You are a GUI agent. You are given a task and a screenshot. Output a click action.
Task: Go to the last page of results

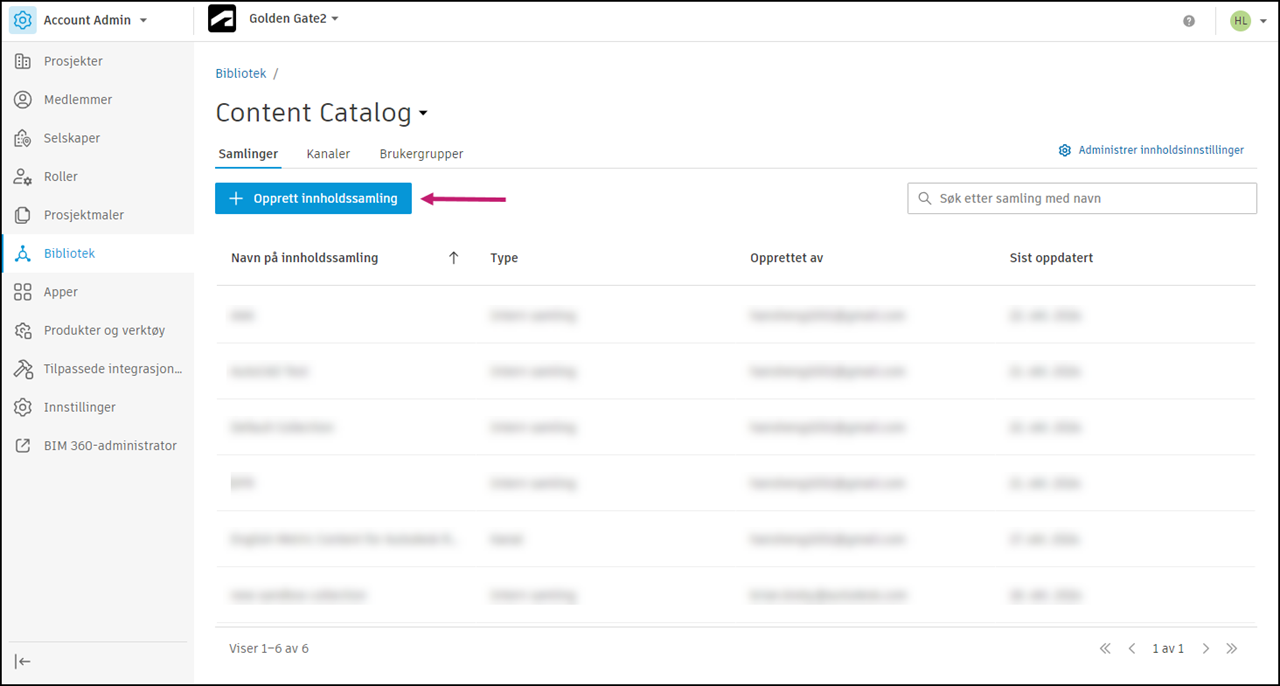(1232, 649)
